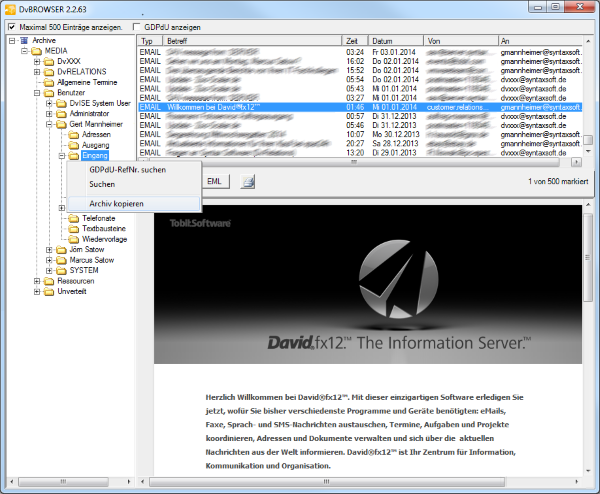
Task: Click the EML export button
Action: click(x=214, y=181)
